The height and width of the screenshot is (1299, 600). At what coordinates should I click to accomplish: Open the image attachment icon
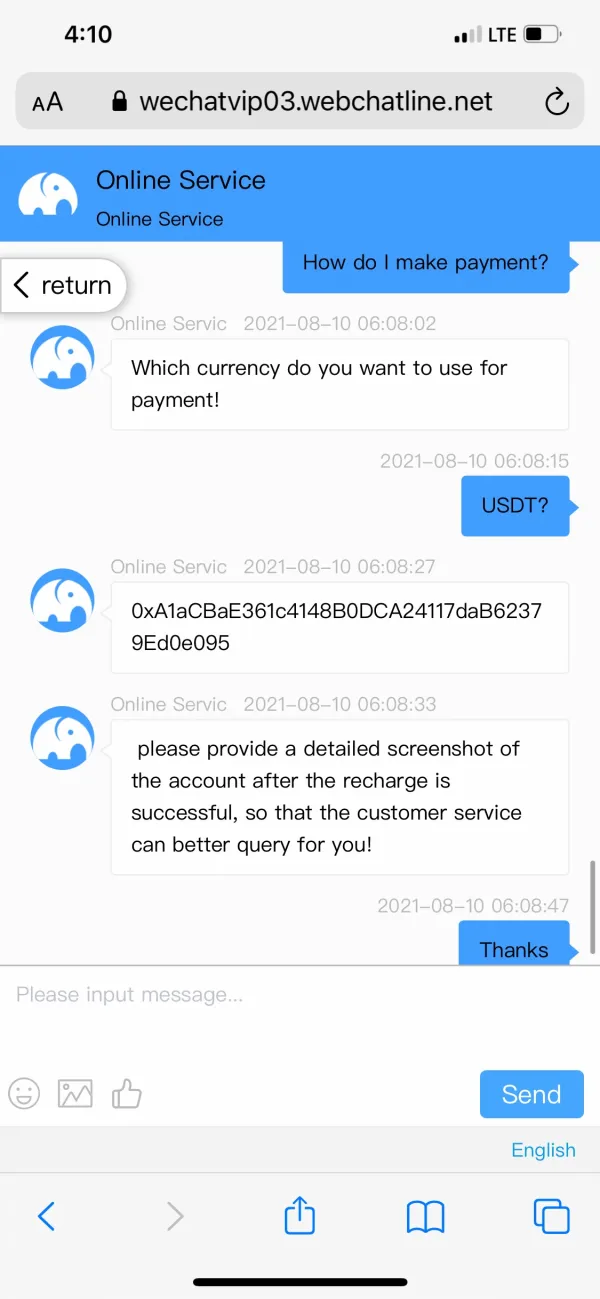[x=75, y=1093]
